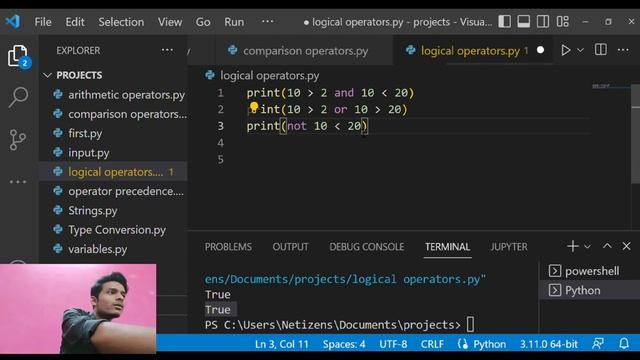Open run options dropdown next to play
This screenshot has width=640, height=360.
[580, 50]
